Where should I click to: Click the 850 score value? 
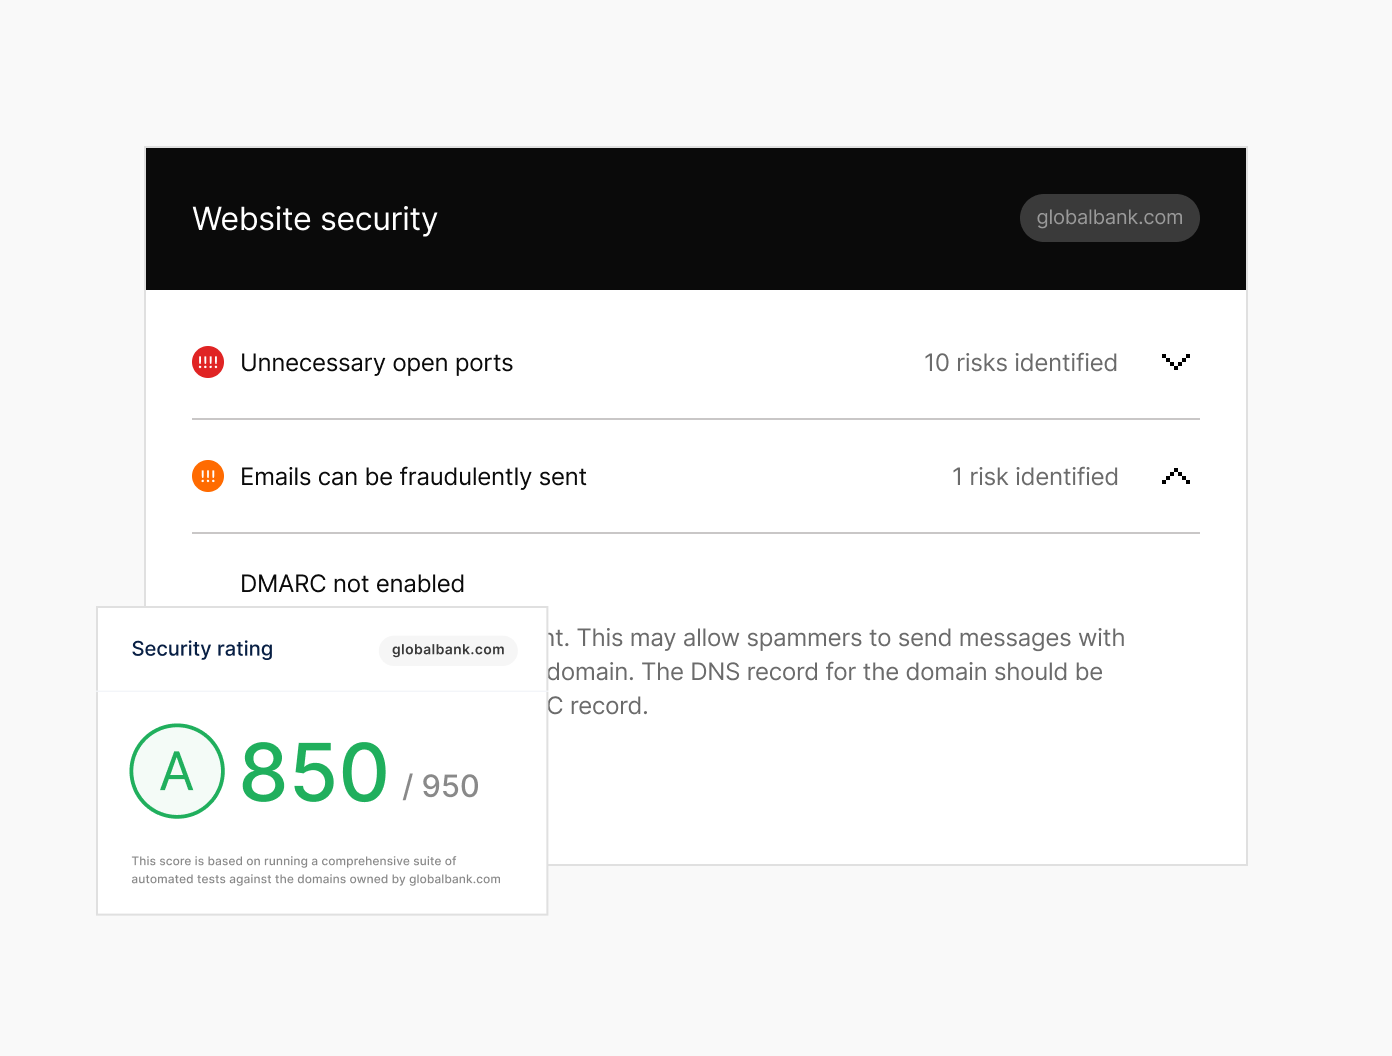point(314,772)
